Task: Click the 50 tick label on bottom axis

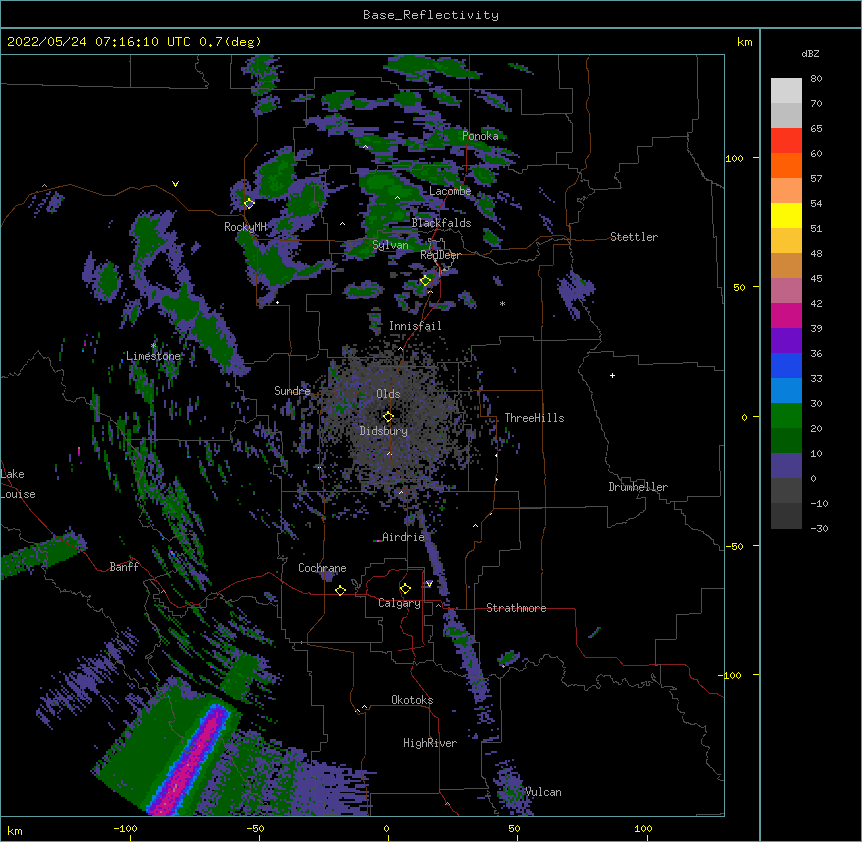Action: (514, 828)
